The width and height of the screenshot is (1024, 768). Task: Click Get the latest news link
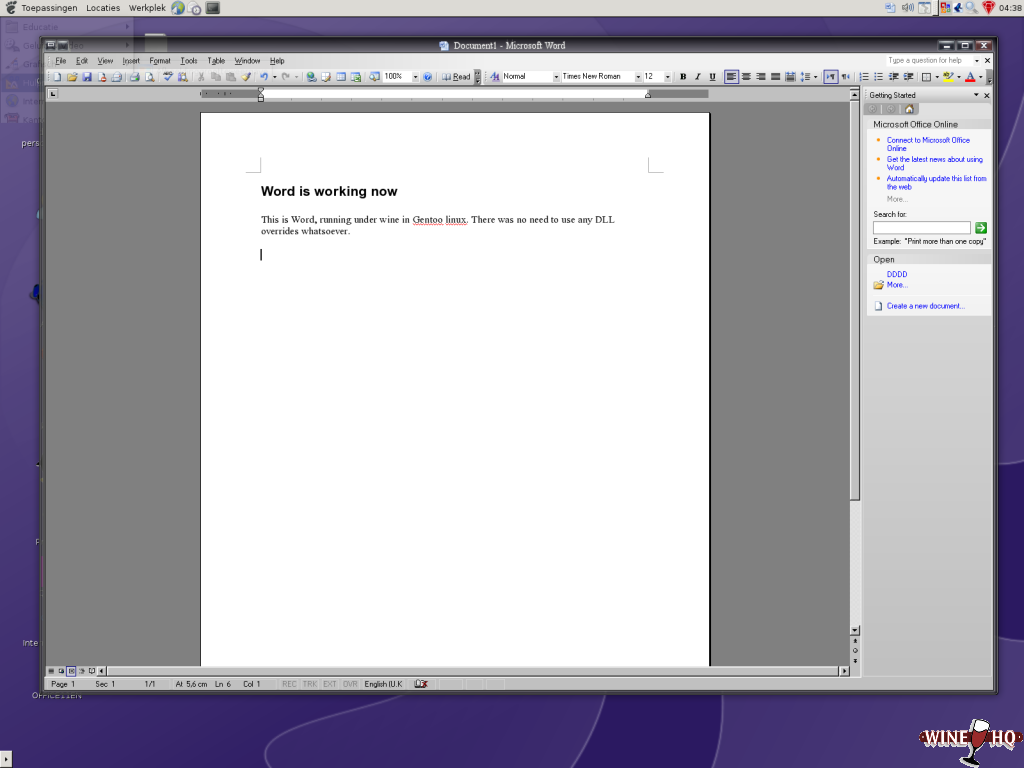(935, 163)
